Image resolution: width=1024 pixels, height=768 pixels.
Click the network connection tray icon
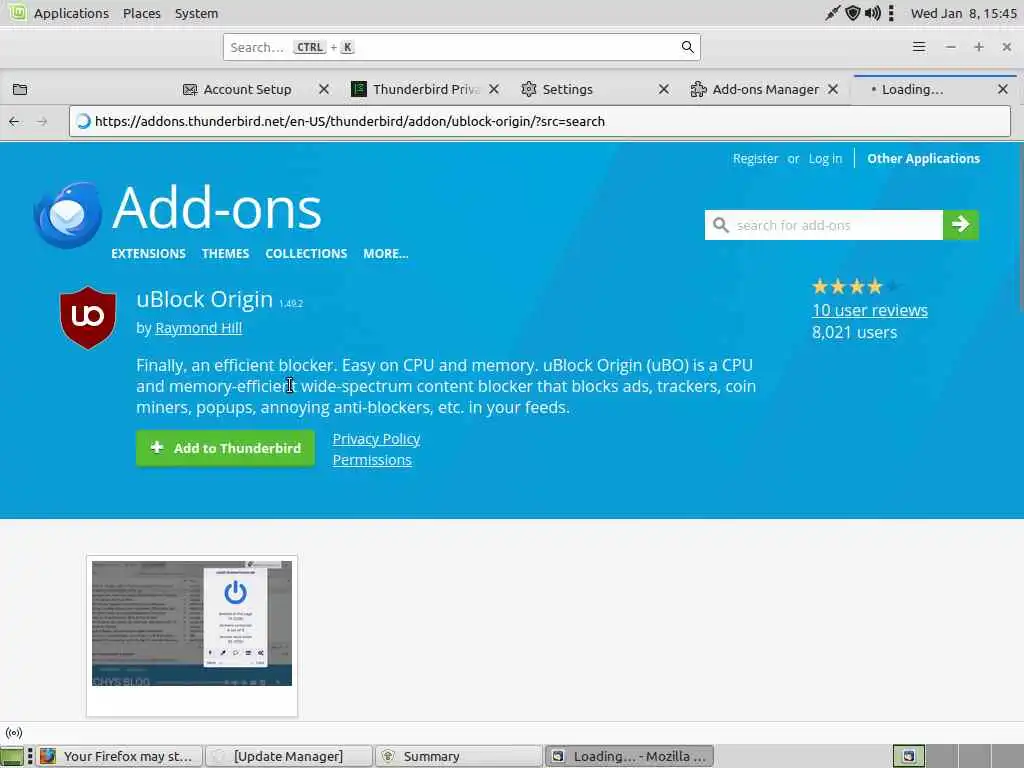coord(833,13)
